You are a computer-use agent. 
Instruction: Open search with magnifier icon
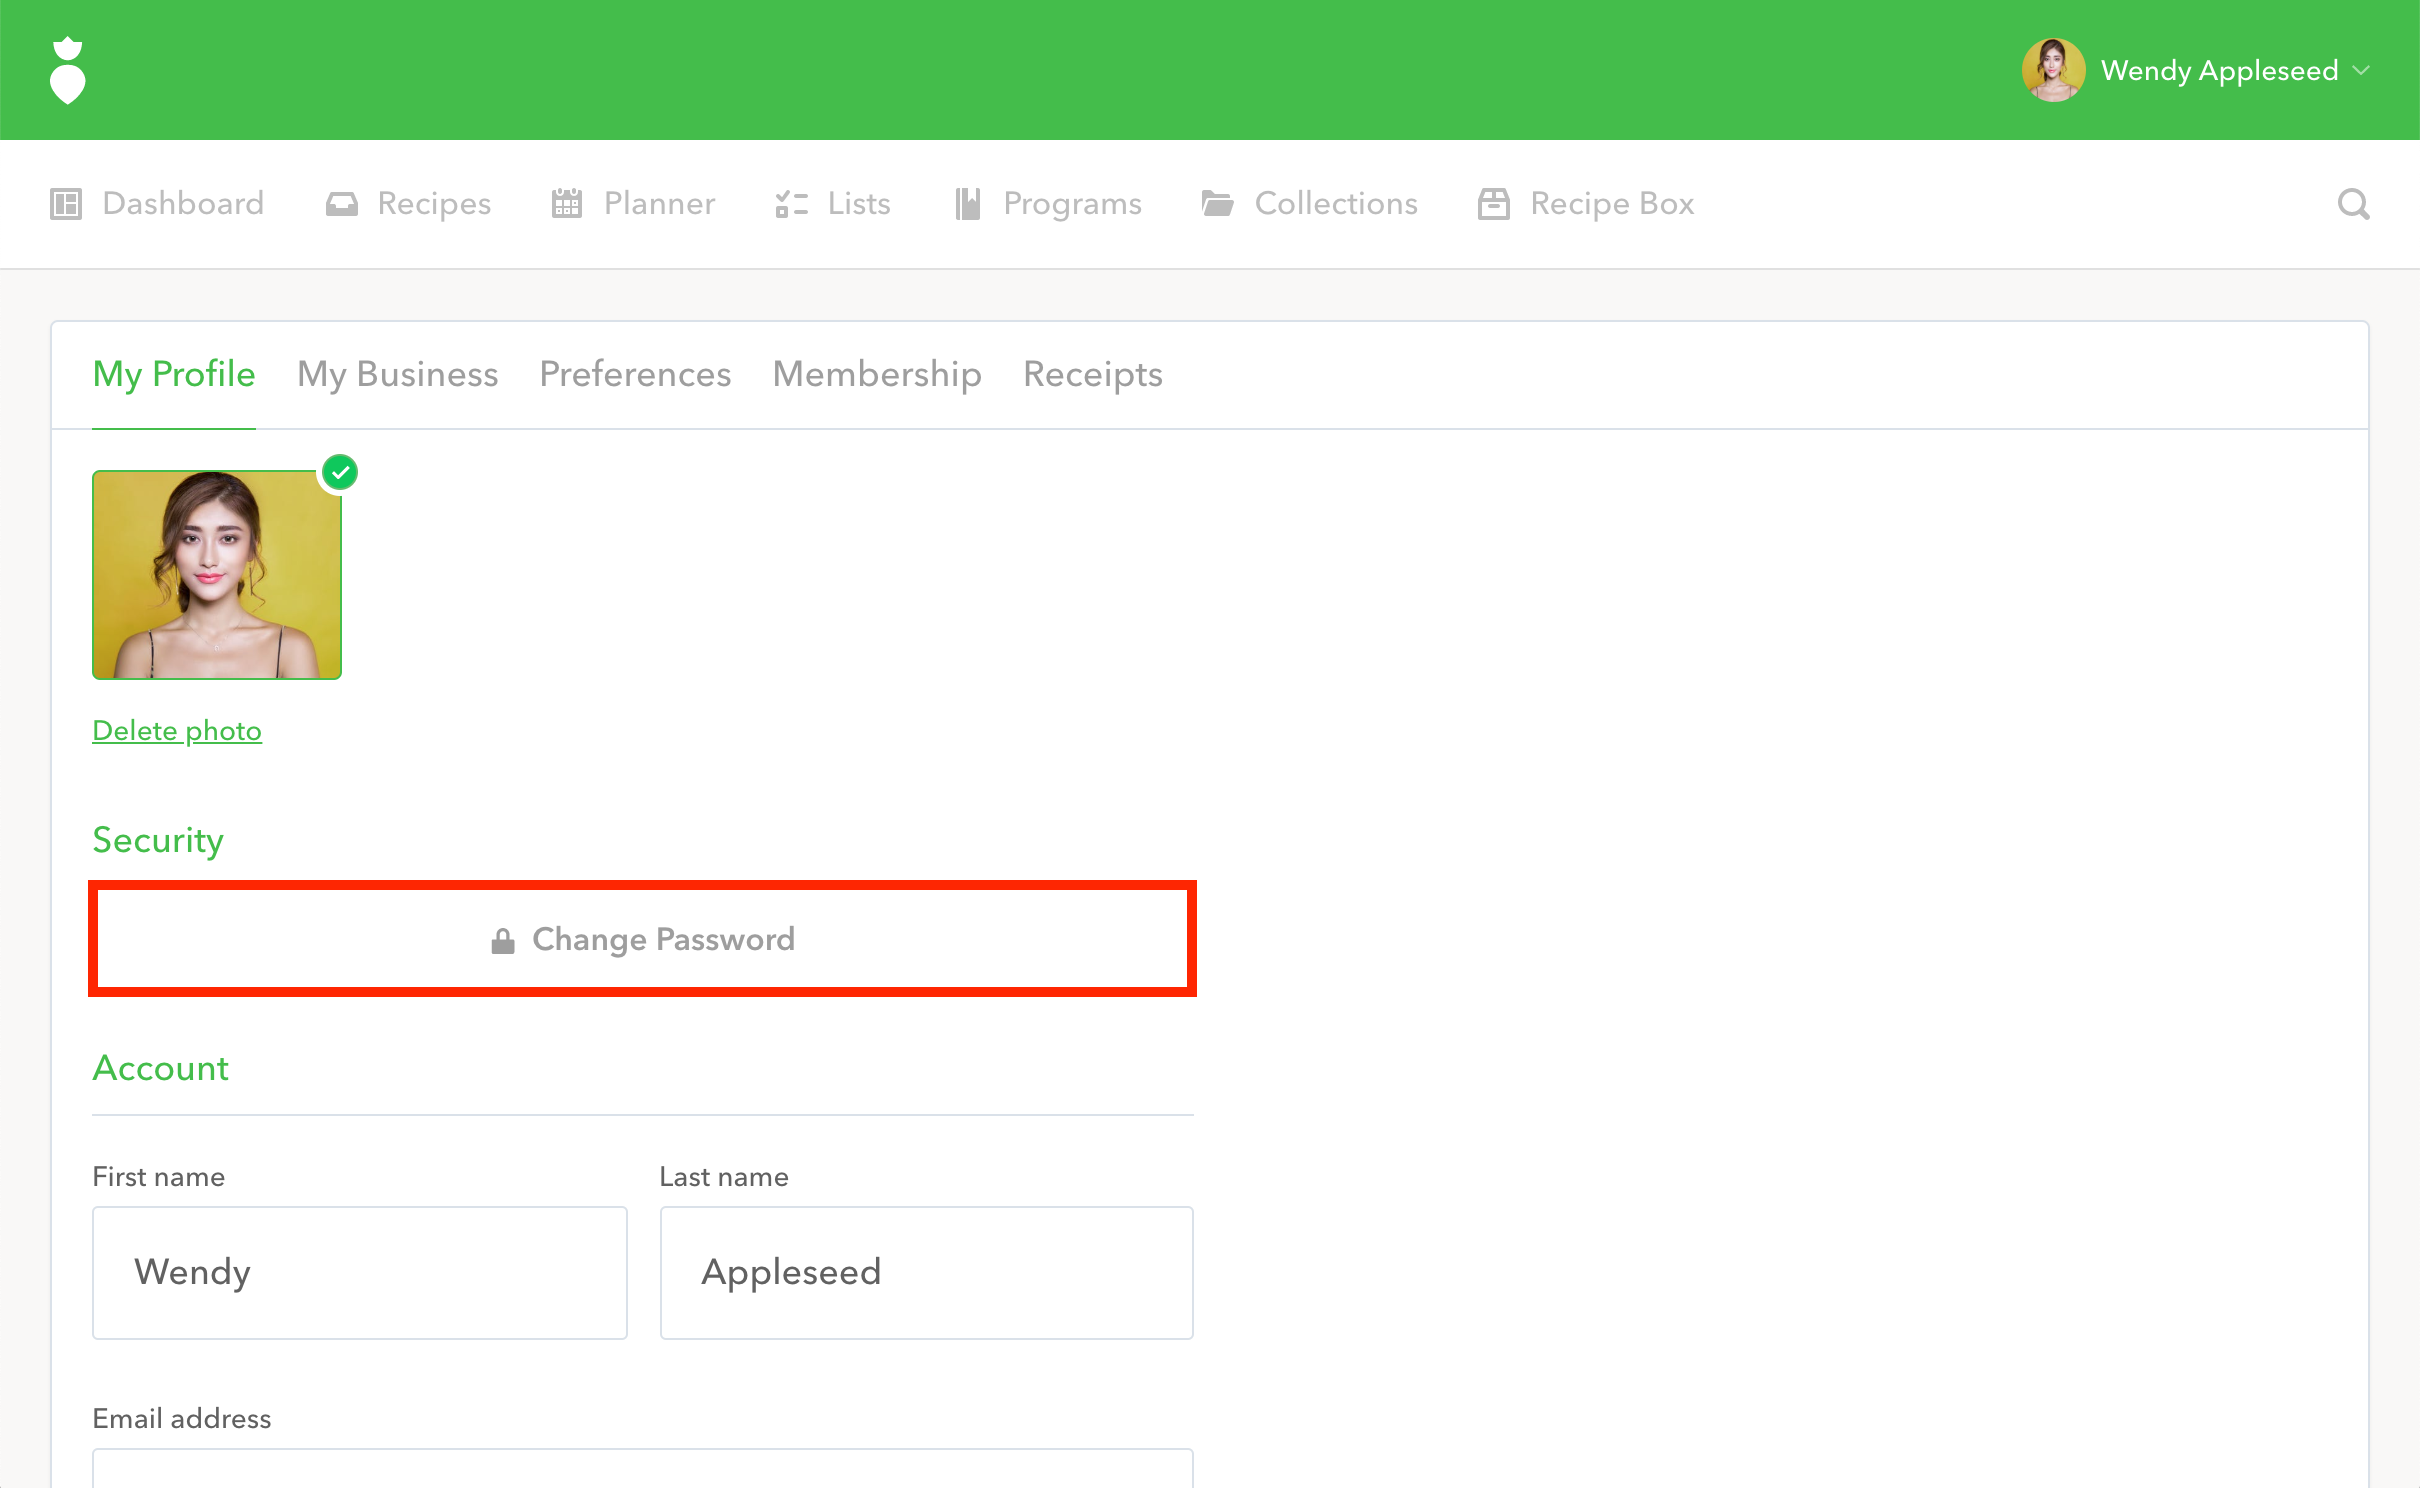pos(2353,204)
